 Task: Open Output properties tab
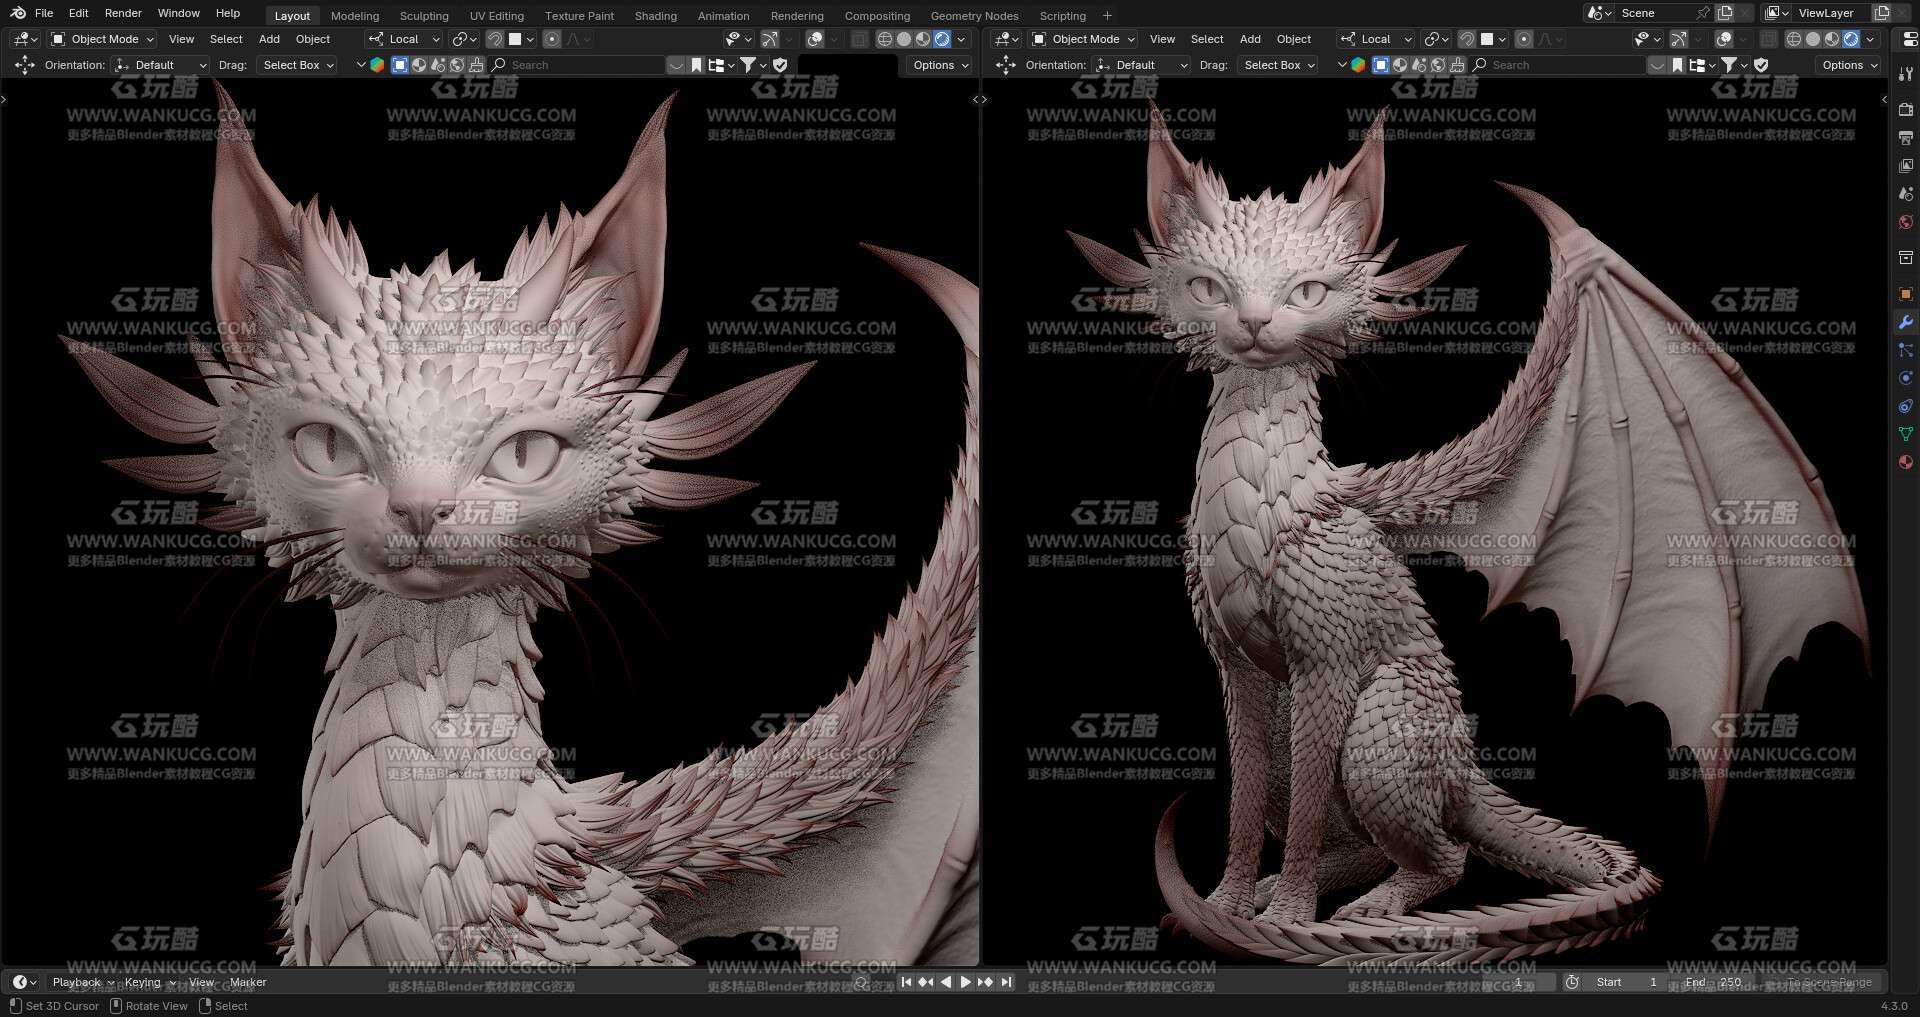1906,137
